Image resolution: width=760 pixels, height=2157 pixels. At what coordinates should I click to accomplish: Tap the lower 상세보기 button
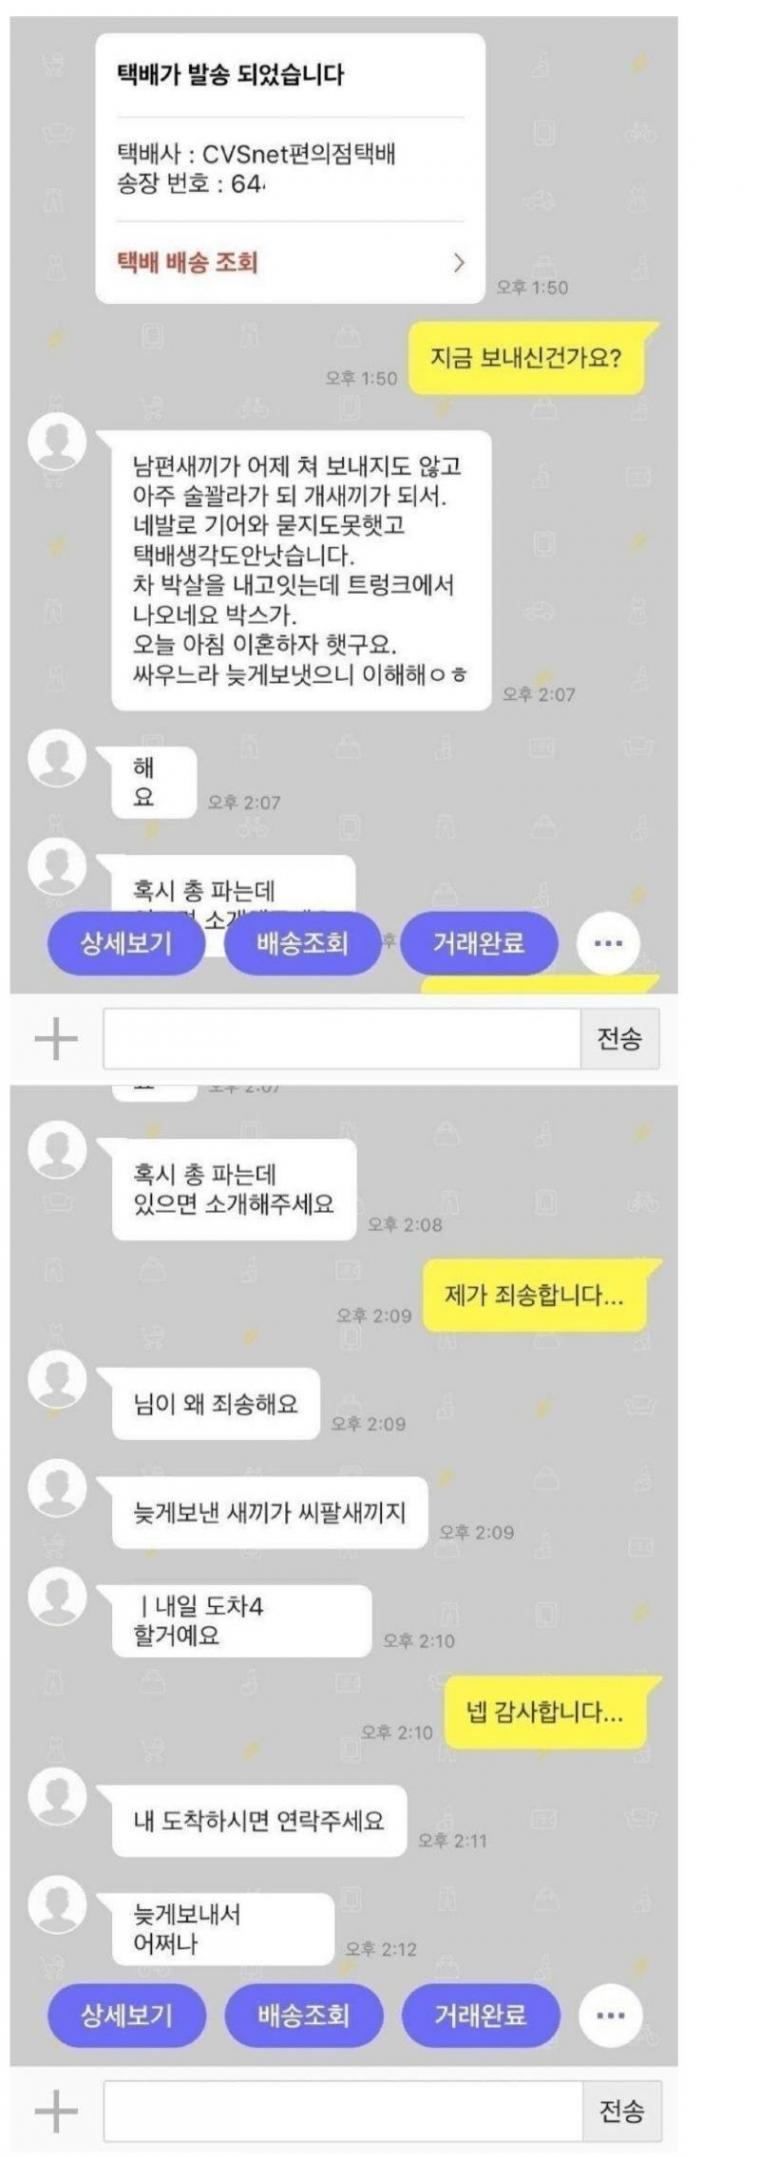[127, 2015]
